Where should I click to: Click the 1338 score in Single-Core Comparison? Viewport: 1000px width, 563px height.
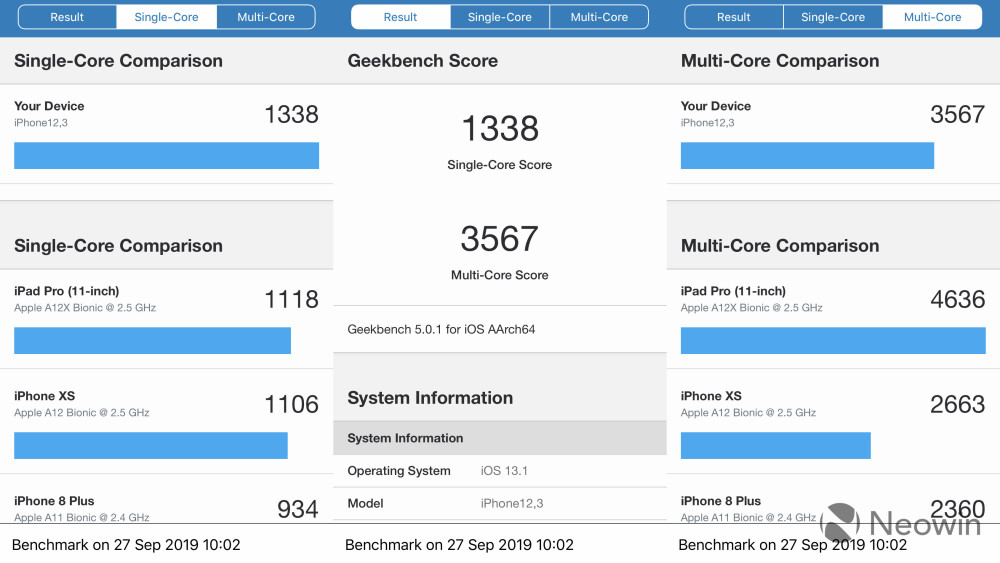pos(291,115)
